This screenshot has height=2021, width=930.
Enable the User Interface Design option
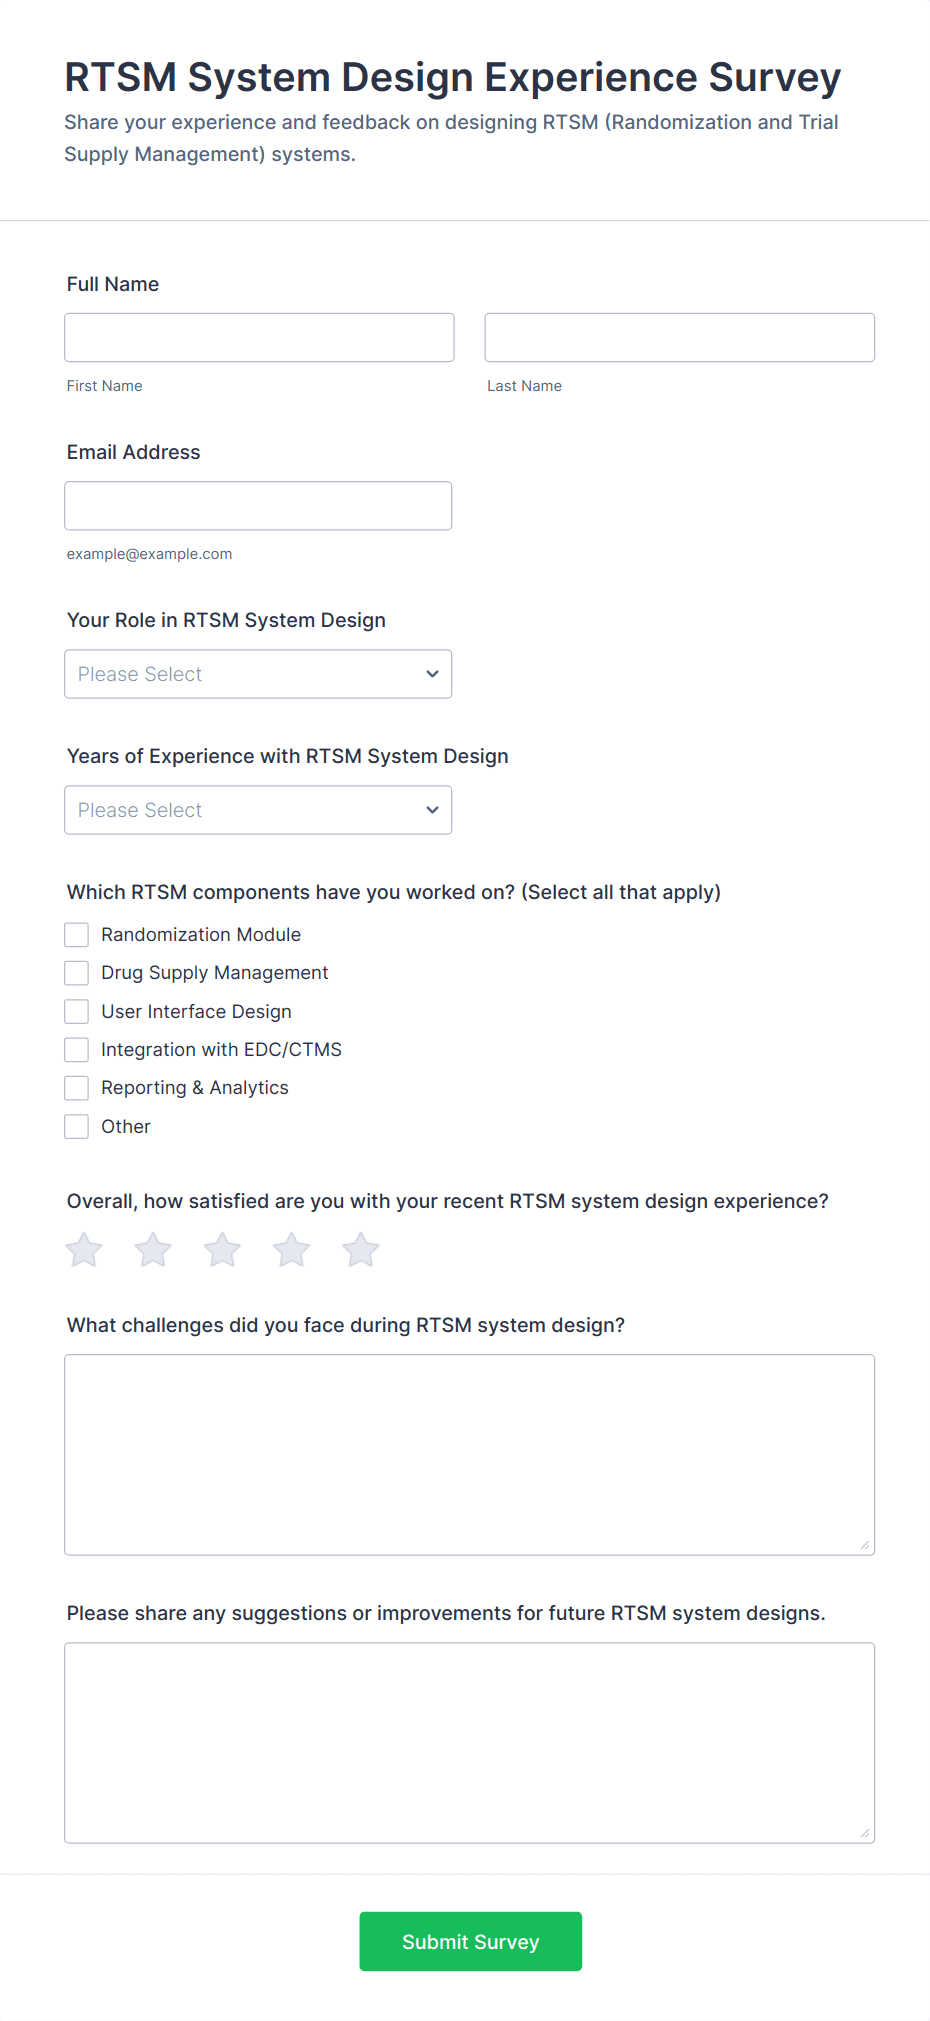click(76, 1011)
